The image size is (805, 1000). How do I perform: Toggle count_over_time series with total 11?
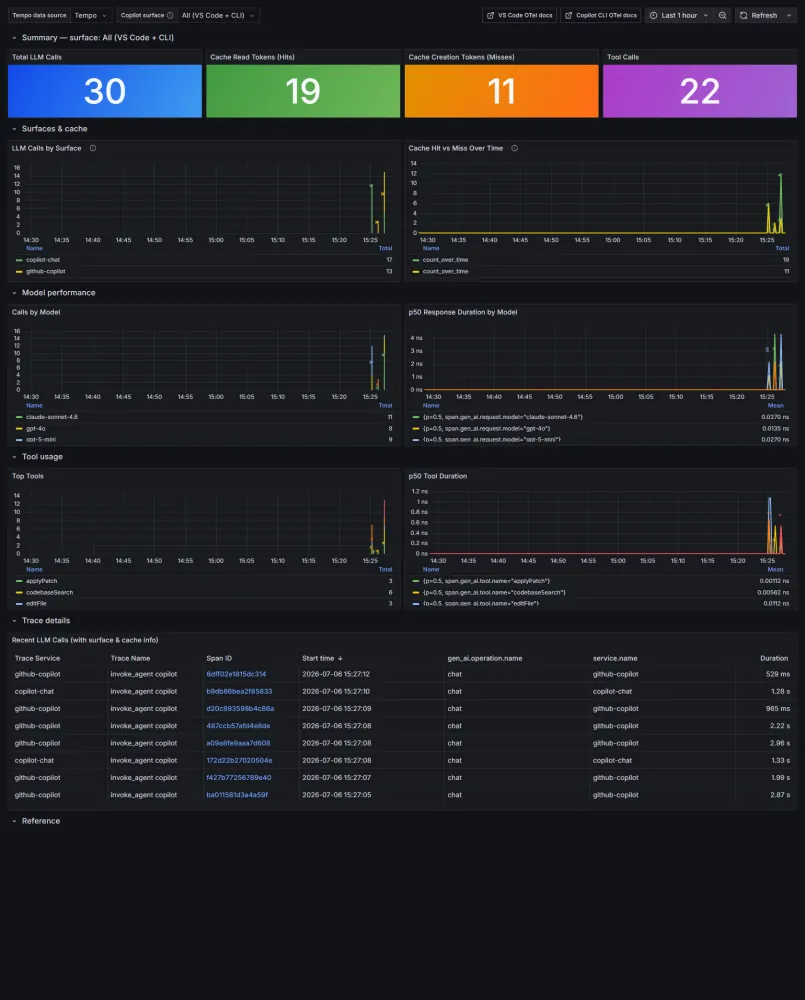point(445,271)
